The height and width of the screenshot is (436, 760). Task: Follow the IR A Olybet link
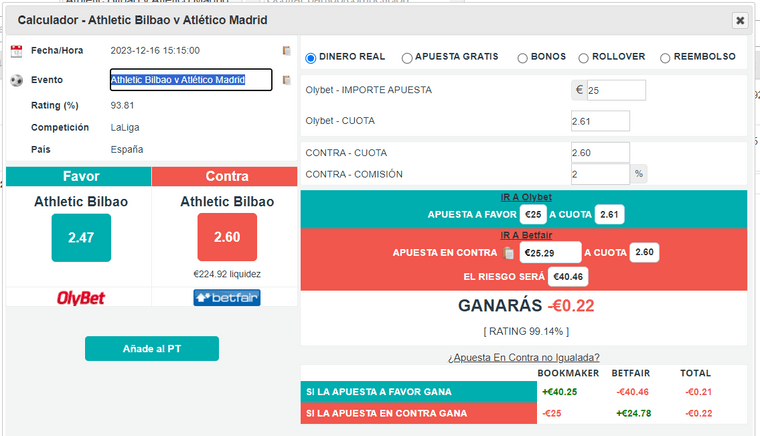526,197
